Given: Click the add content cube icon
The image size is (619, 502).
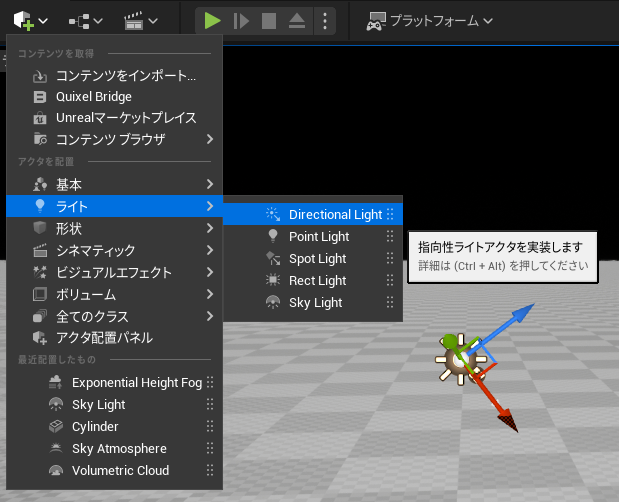Looking at the screenshot, I should [x=24, y=20].
